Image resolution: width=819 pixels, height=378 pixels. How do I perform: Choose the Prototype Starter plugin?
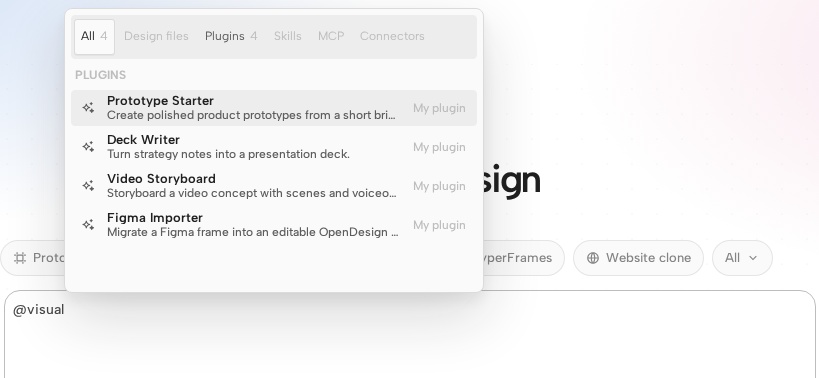click(x=274, y=108)
